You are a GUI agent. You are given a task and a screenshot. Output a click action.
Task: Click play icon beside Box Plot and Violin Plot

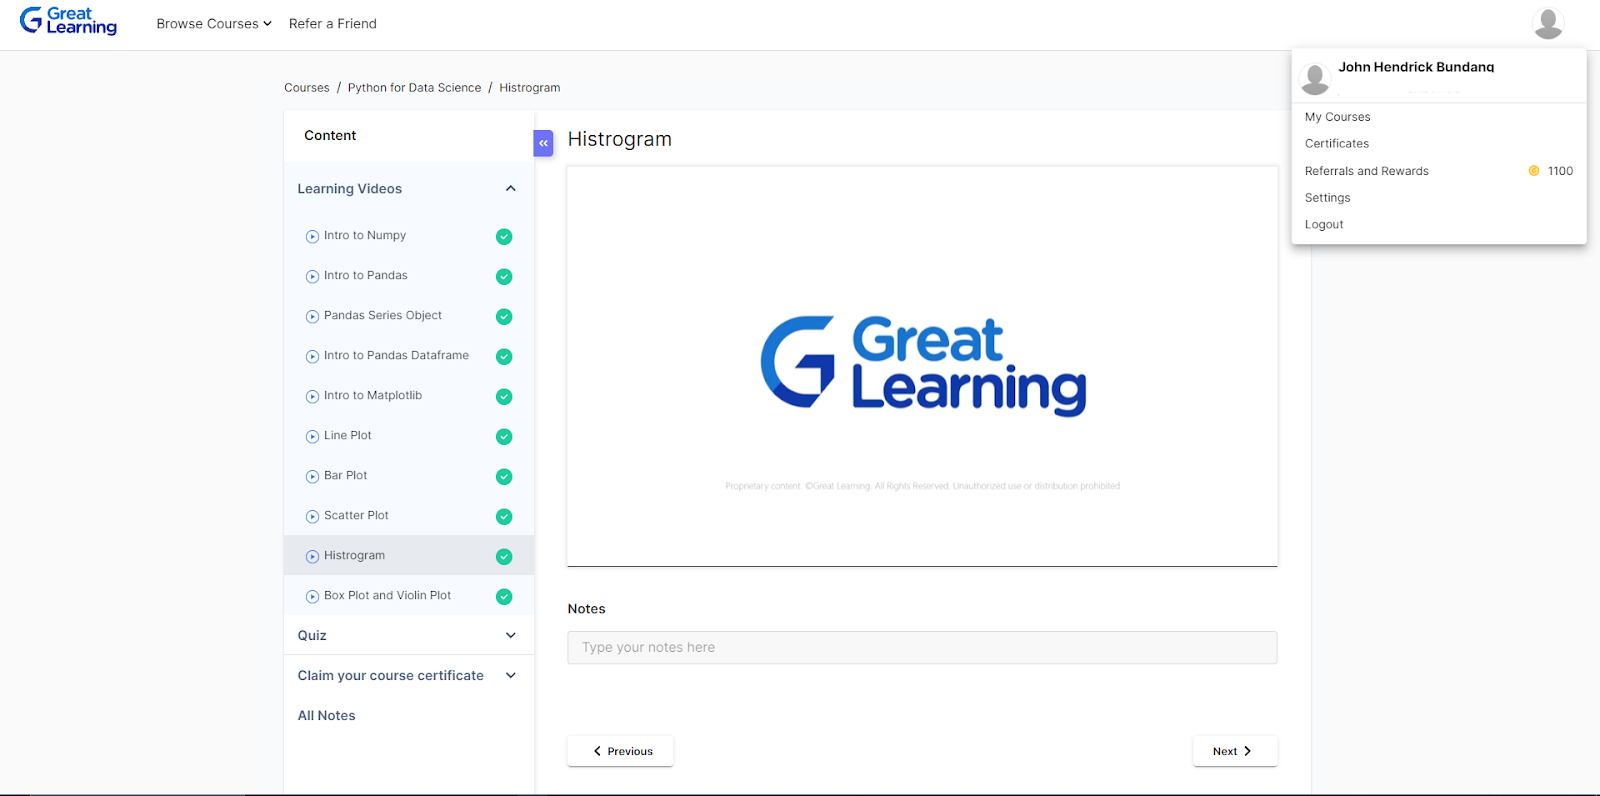pos(312,597)
